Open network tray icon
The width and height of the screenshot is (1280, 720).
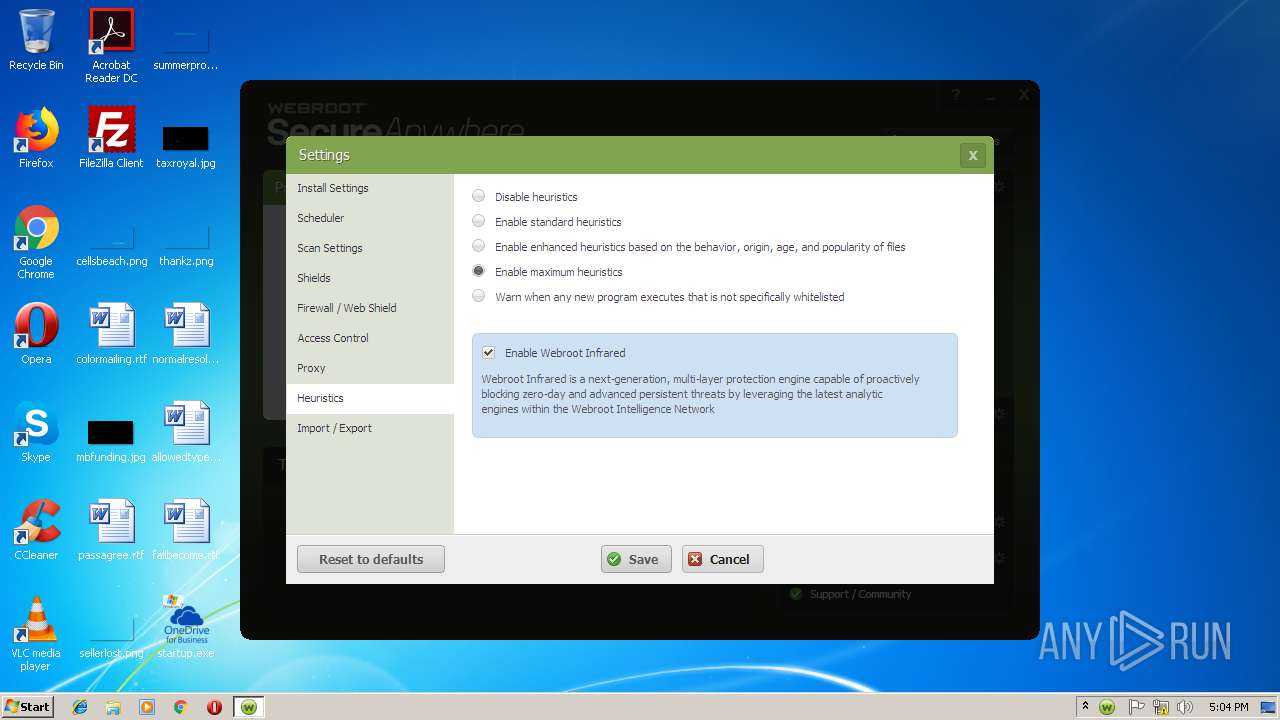1161,707
